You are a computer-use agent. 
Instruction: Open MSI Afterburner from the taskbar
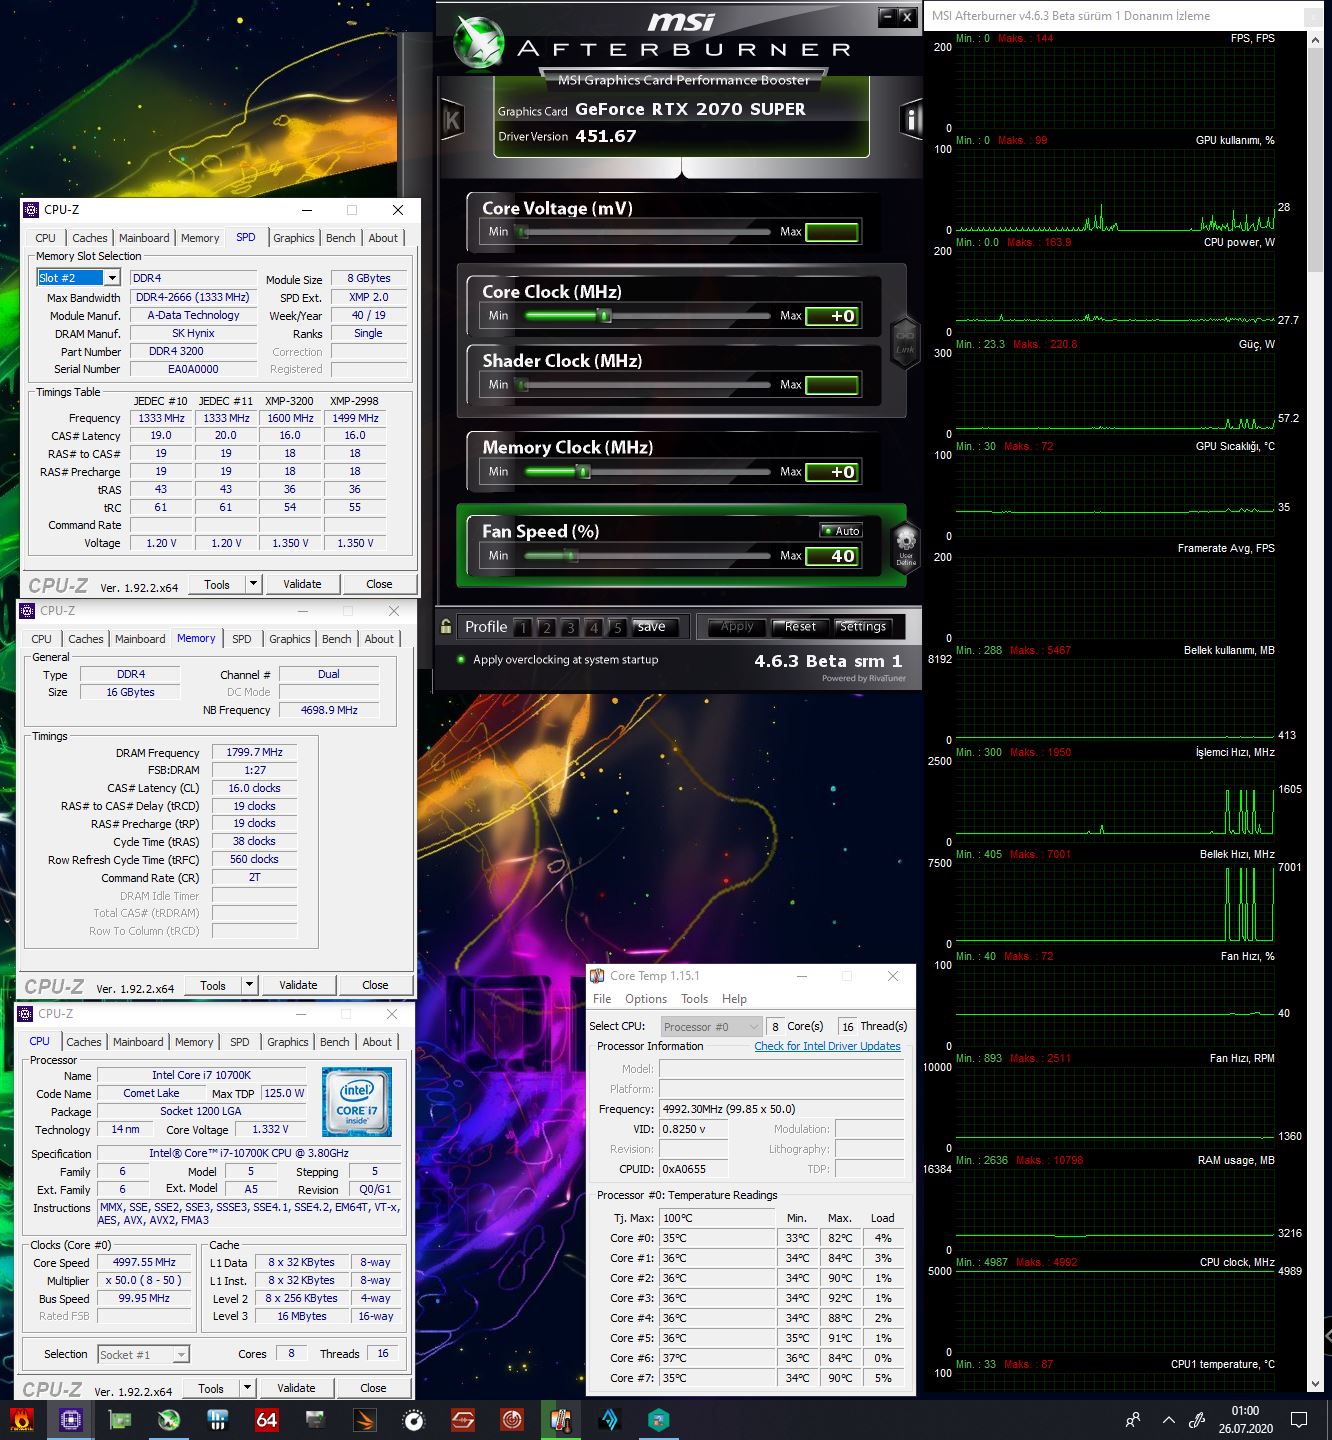coord(169,1419)
